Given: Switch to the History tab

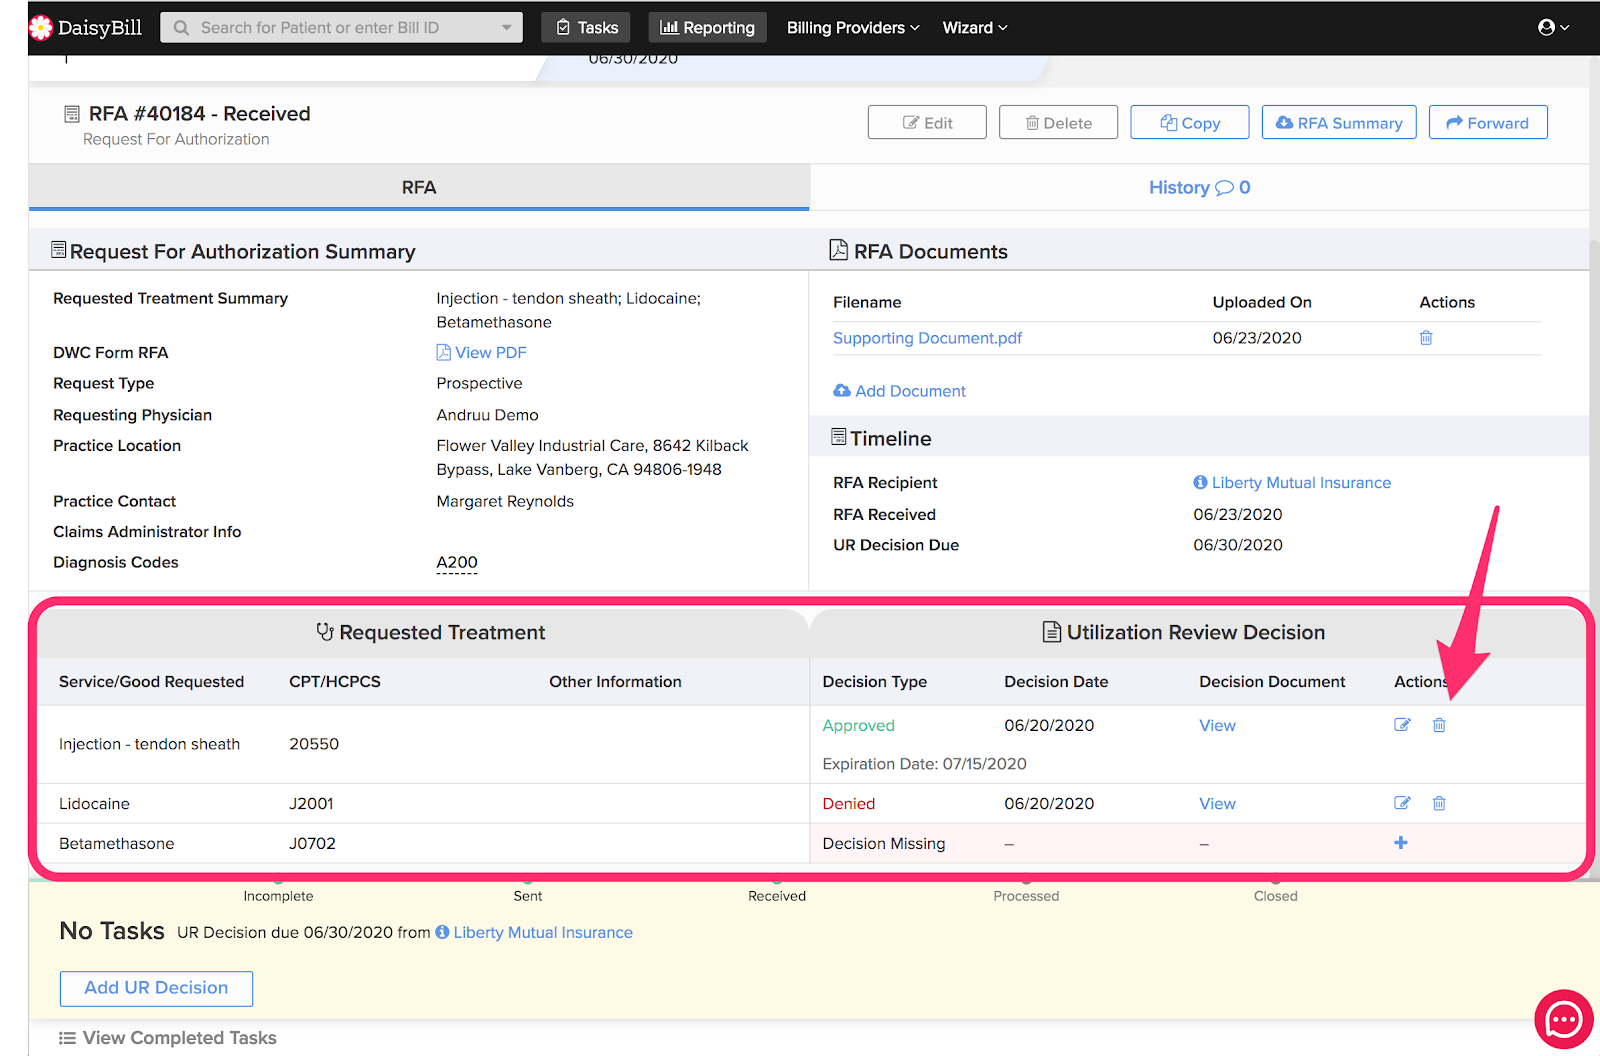Looking at the screenshot, I should (x=1199, y=187).
